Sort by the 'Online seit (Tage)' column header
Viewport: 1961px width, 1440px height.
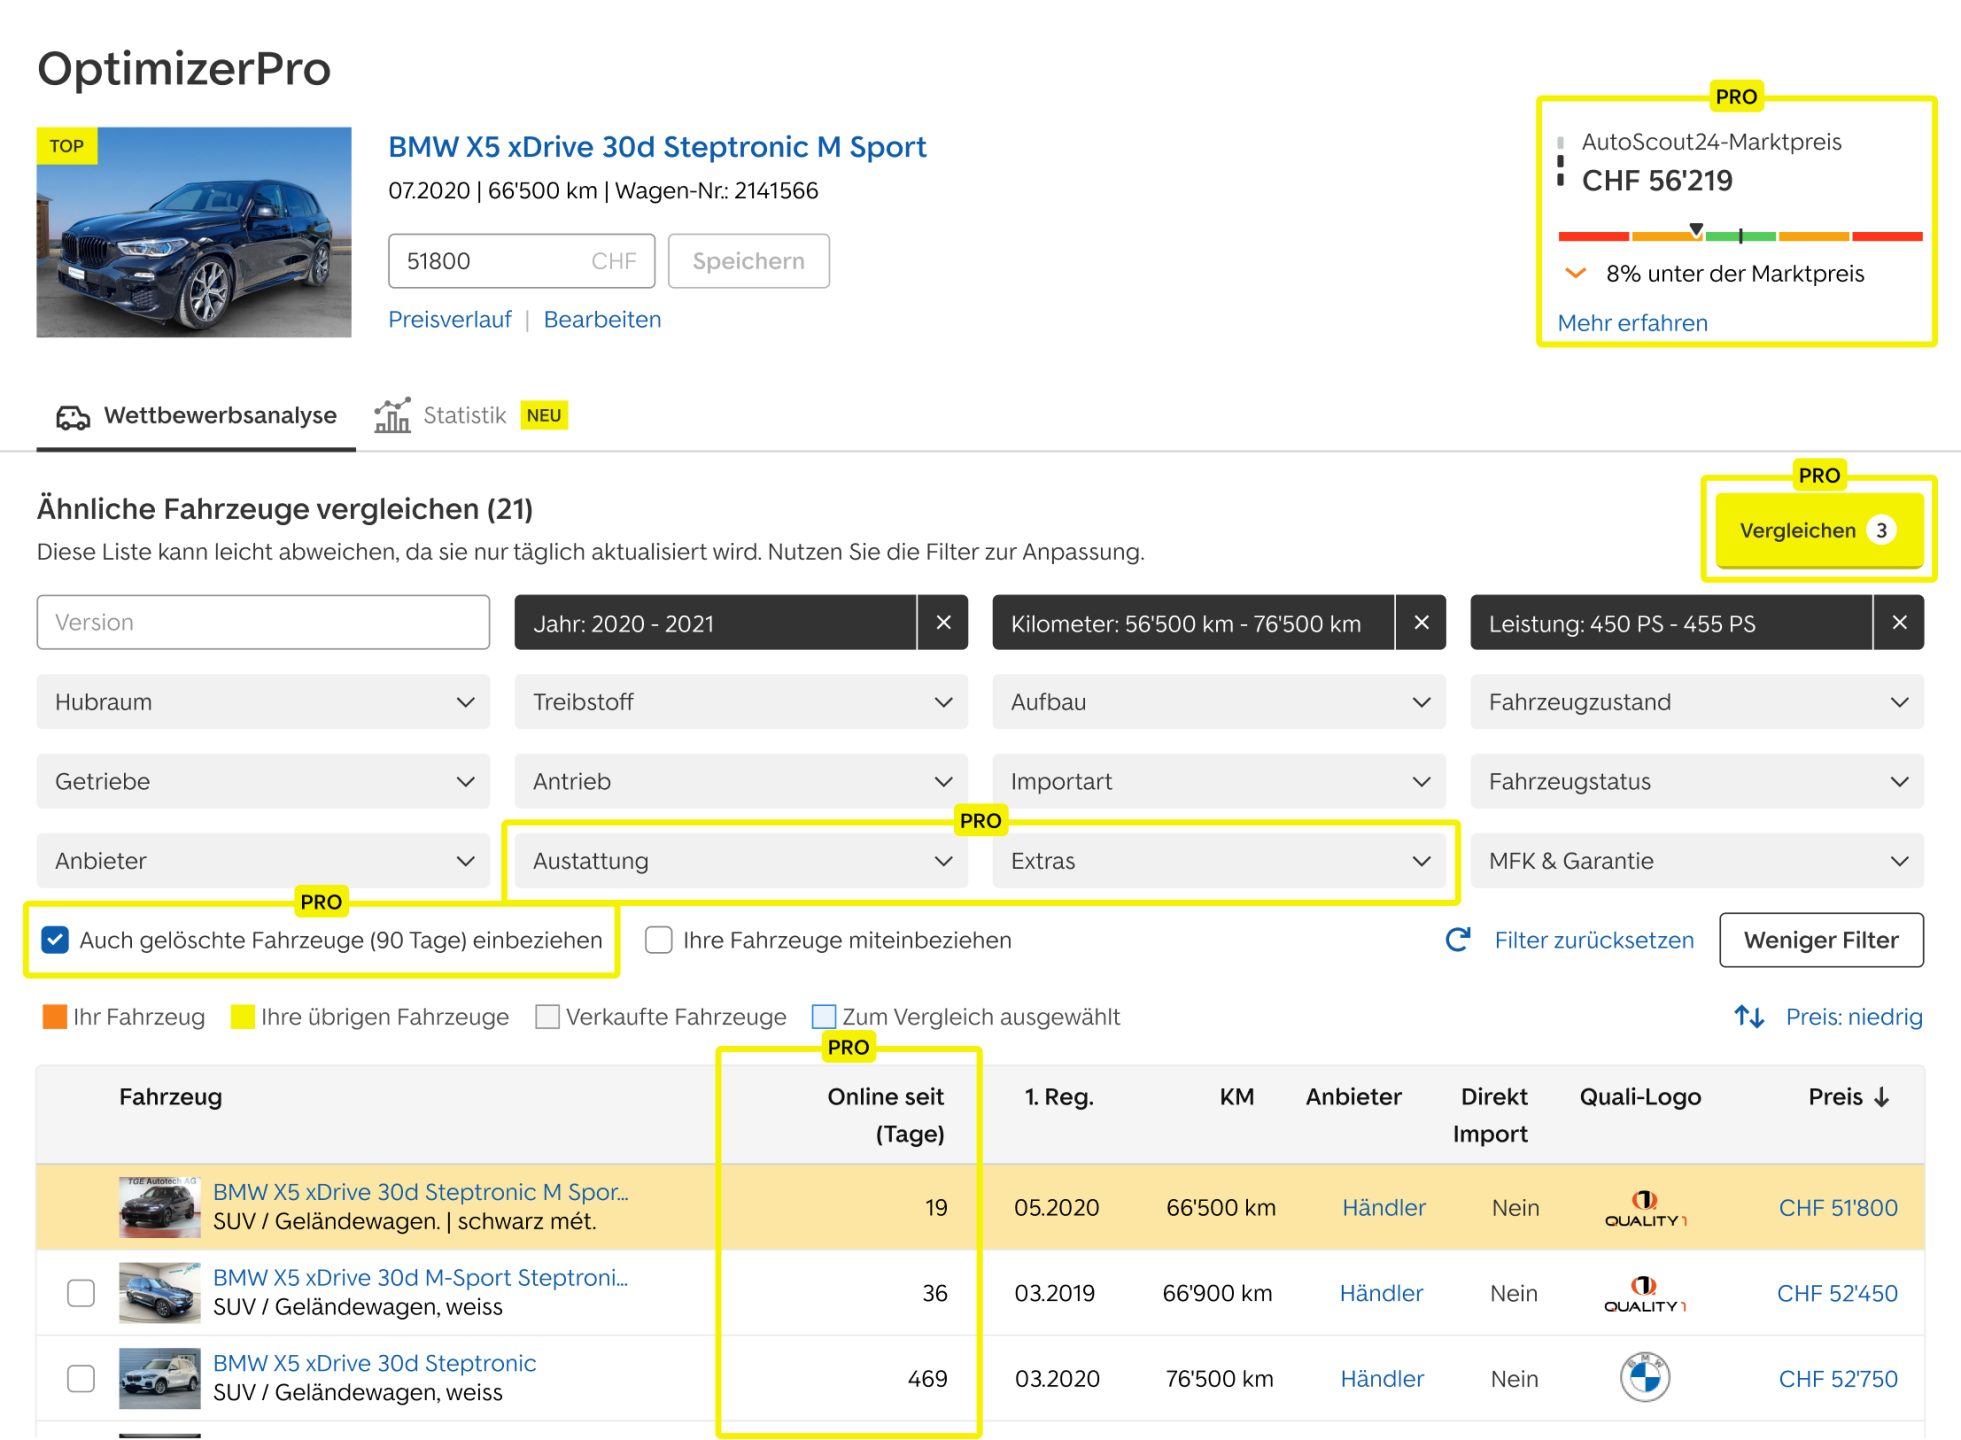click(885, 1115)
